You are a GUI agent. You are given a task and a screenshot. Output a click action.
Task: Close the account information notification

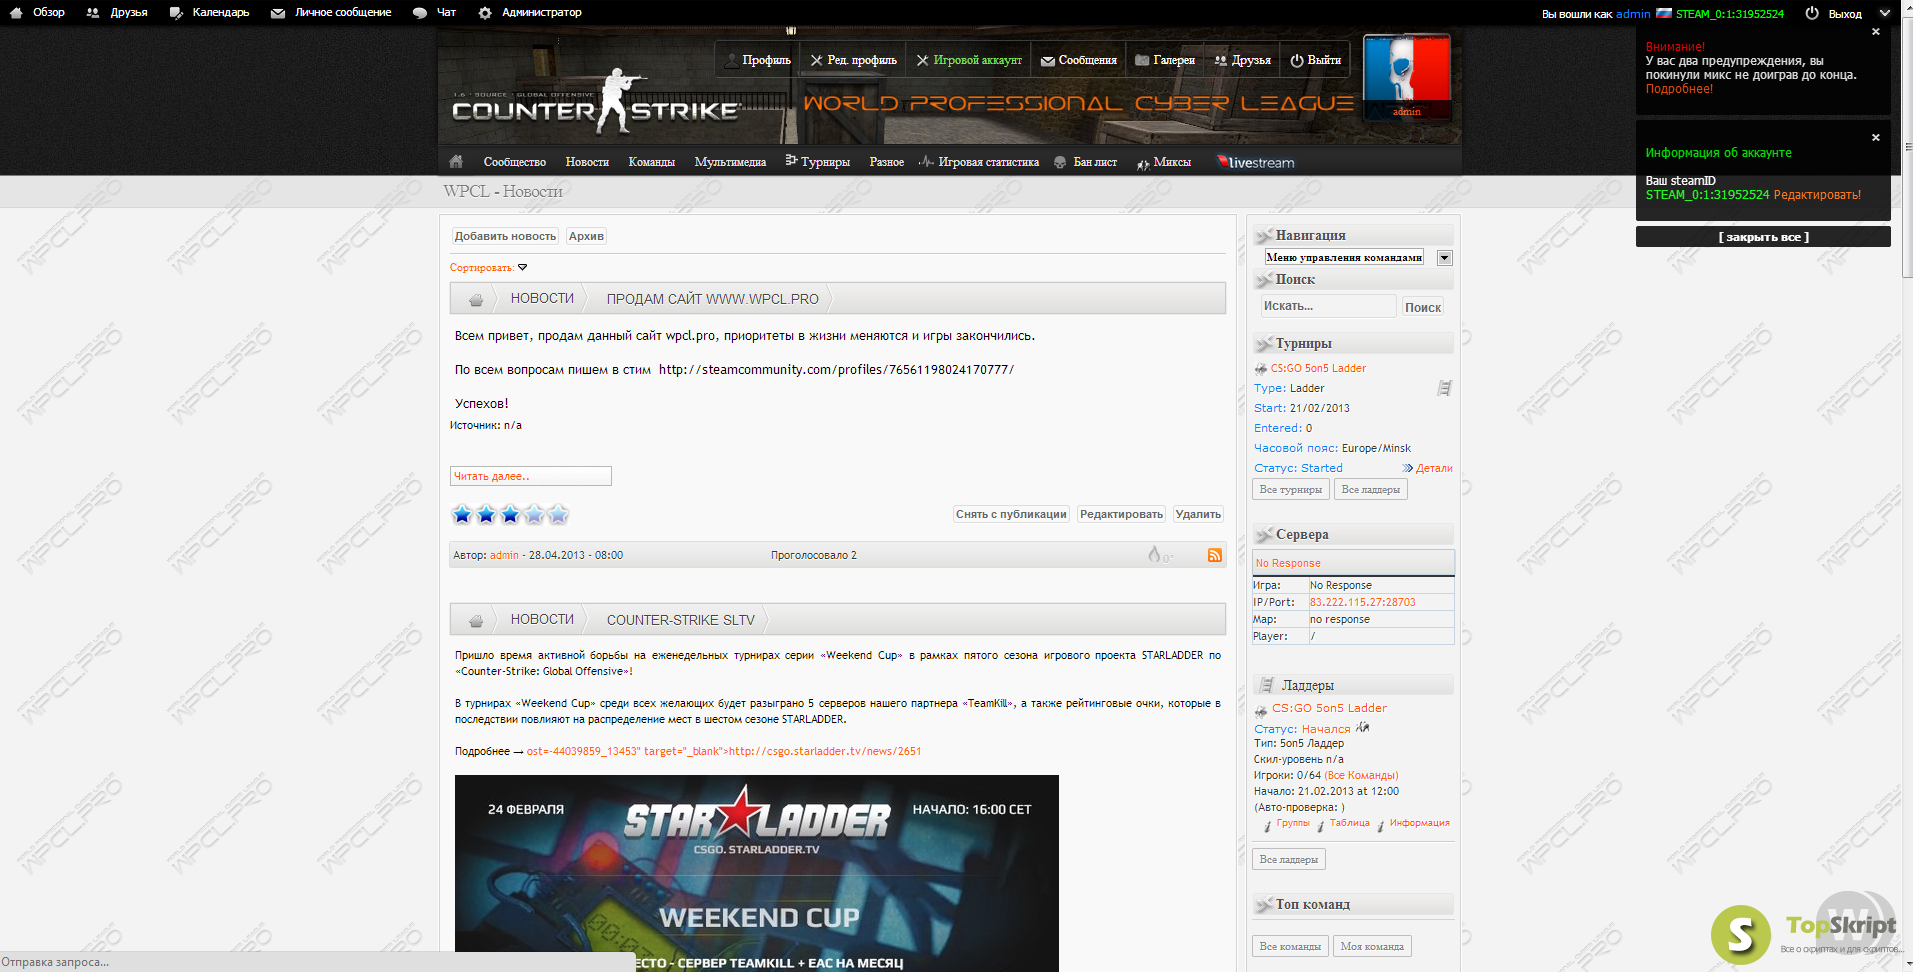click(1876, 138)
